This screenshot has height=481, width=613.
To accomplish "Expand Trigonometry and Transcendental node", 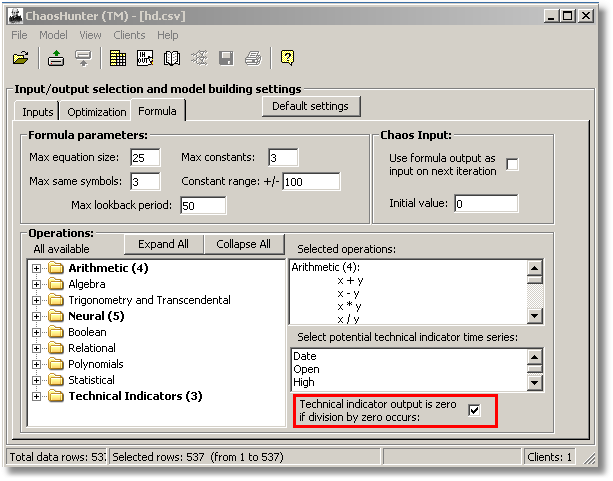I will pyautogui.click(x=36, y=300).
